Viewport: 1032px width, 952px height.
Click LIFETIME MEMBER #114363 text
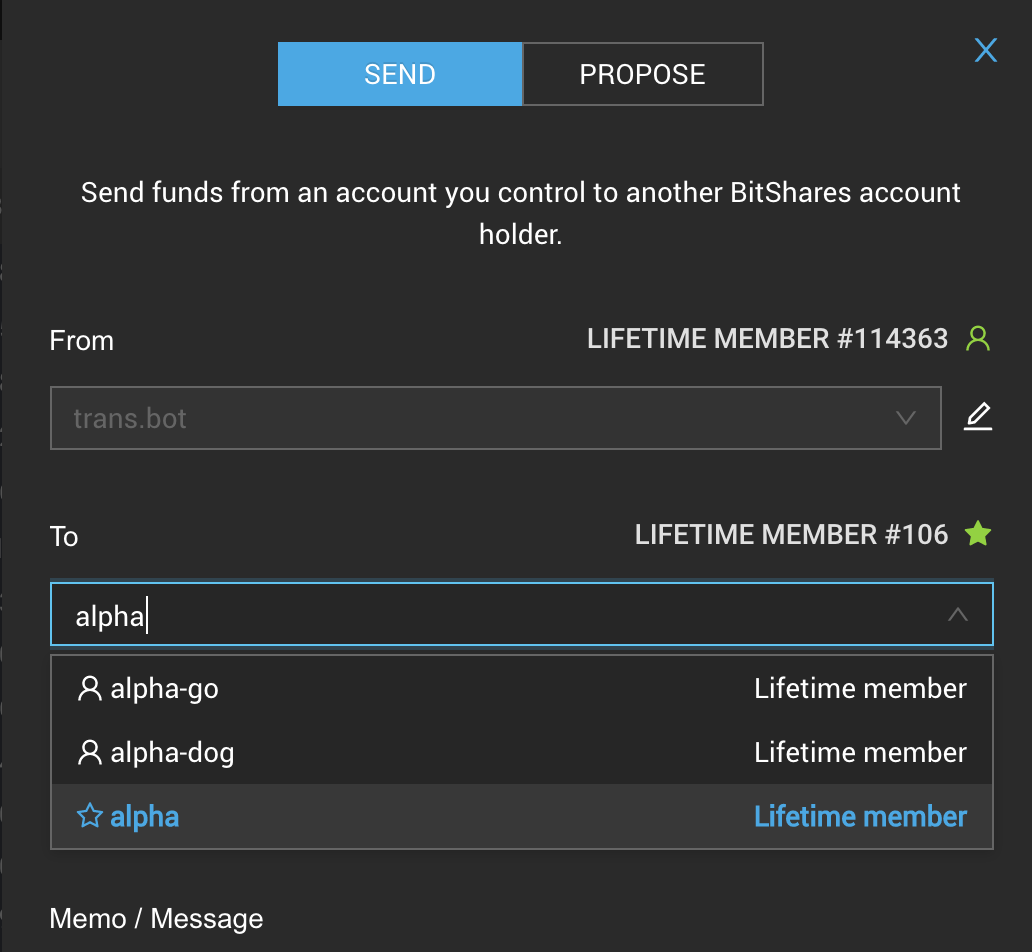767,338
